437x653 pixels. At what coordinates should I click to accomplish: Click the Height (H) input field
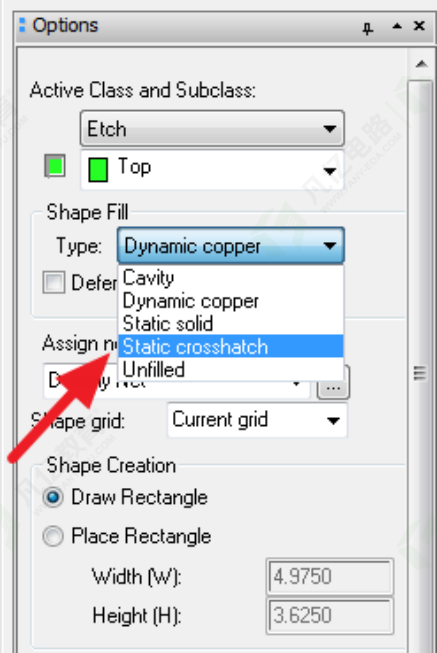(x=330, y=616)
